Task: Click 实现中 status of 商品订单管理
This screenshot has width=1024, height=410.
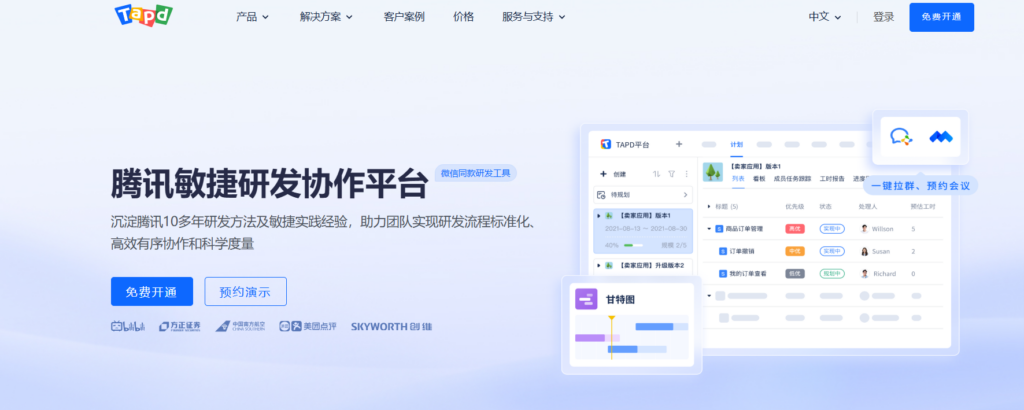Action: (x=832, y=229)
